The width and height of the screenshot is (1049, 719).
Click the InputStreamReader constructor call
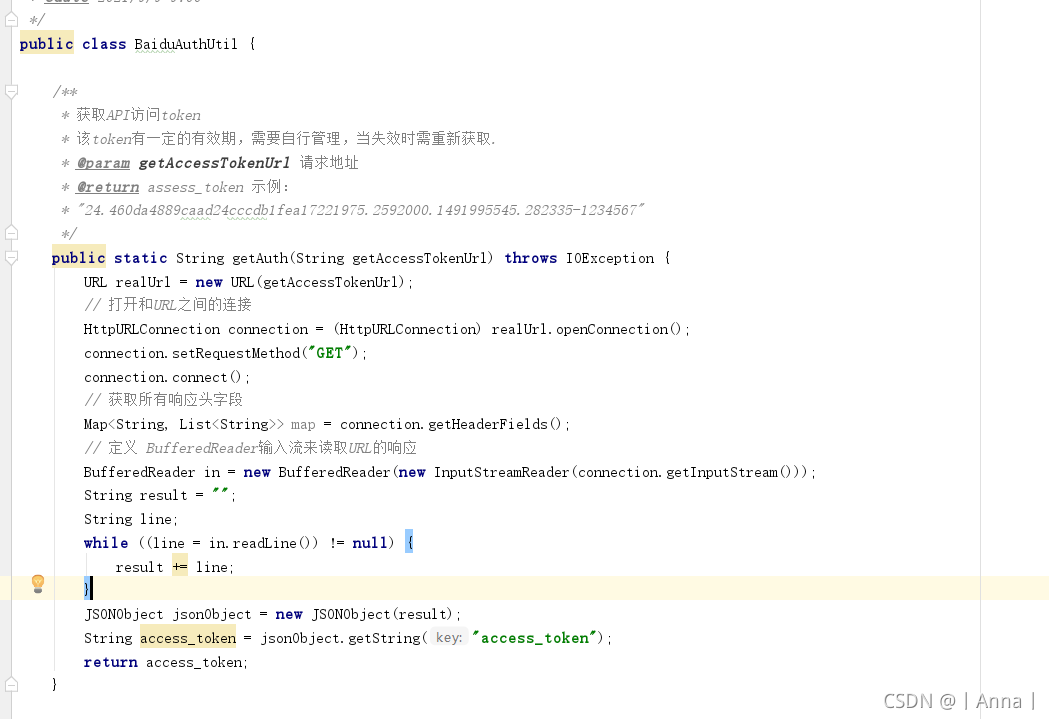point(501,472)
